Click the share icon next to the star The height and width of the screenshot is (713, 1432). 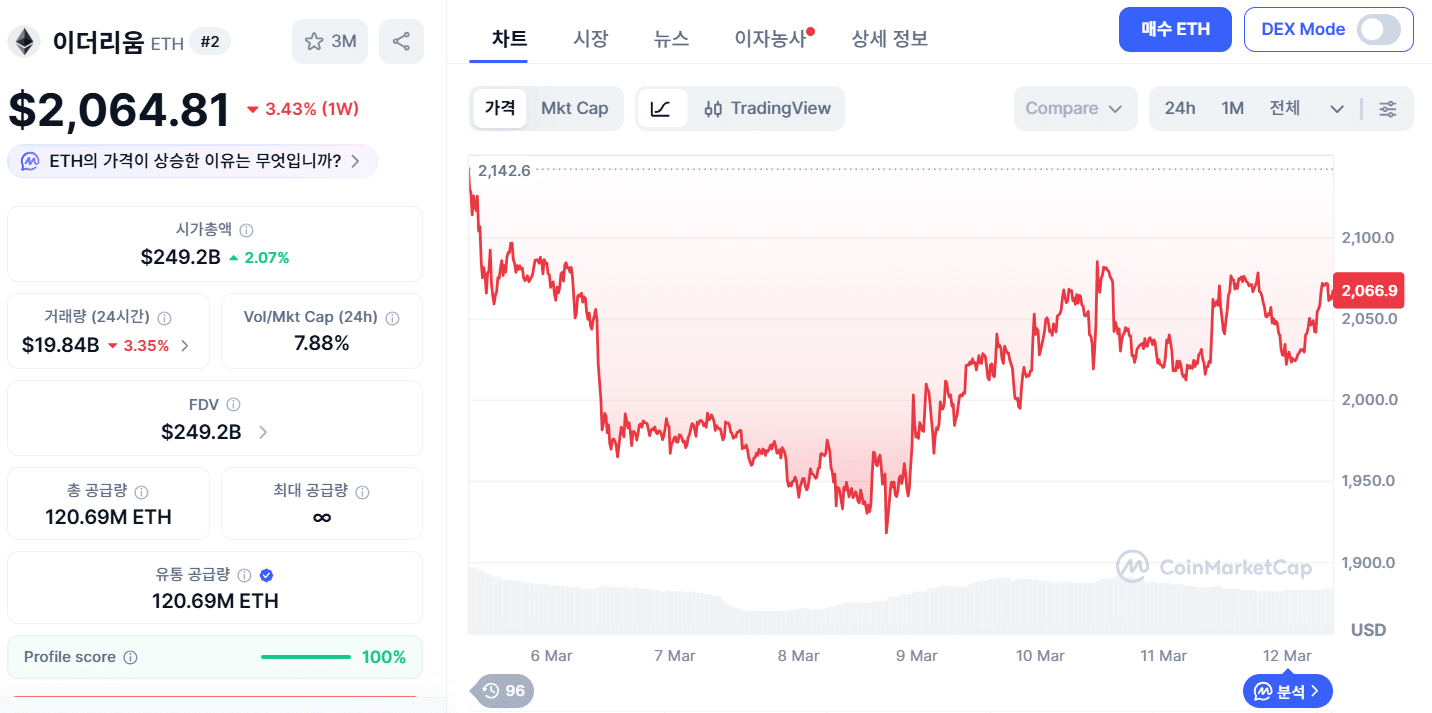tap(401, 41)
